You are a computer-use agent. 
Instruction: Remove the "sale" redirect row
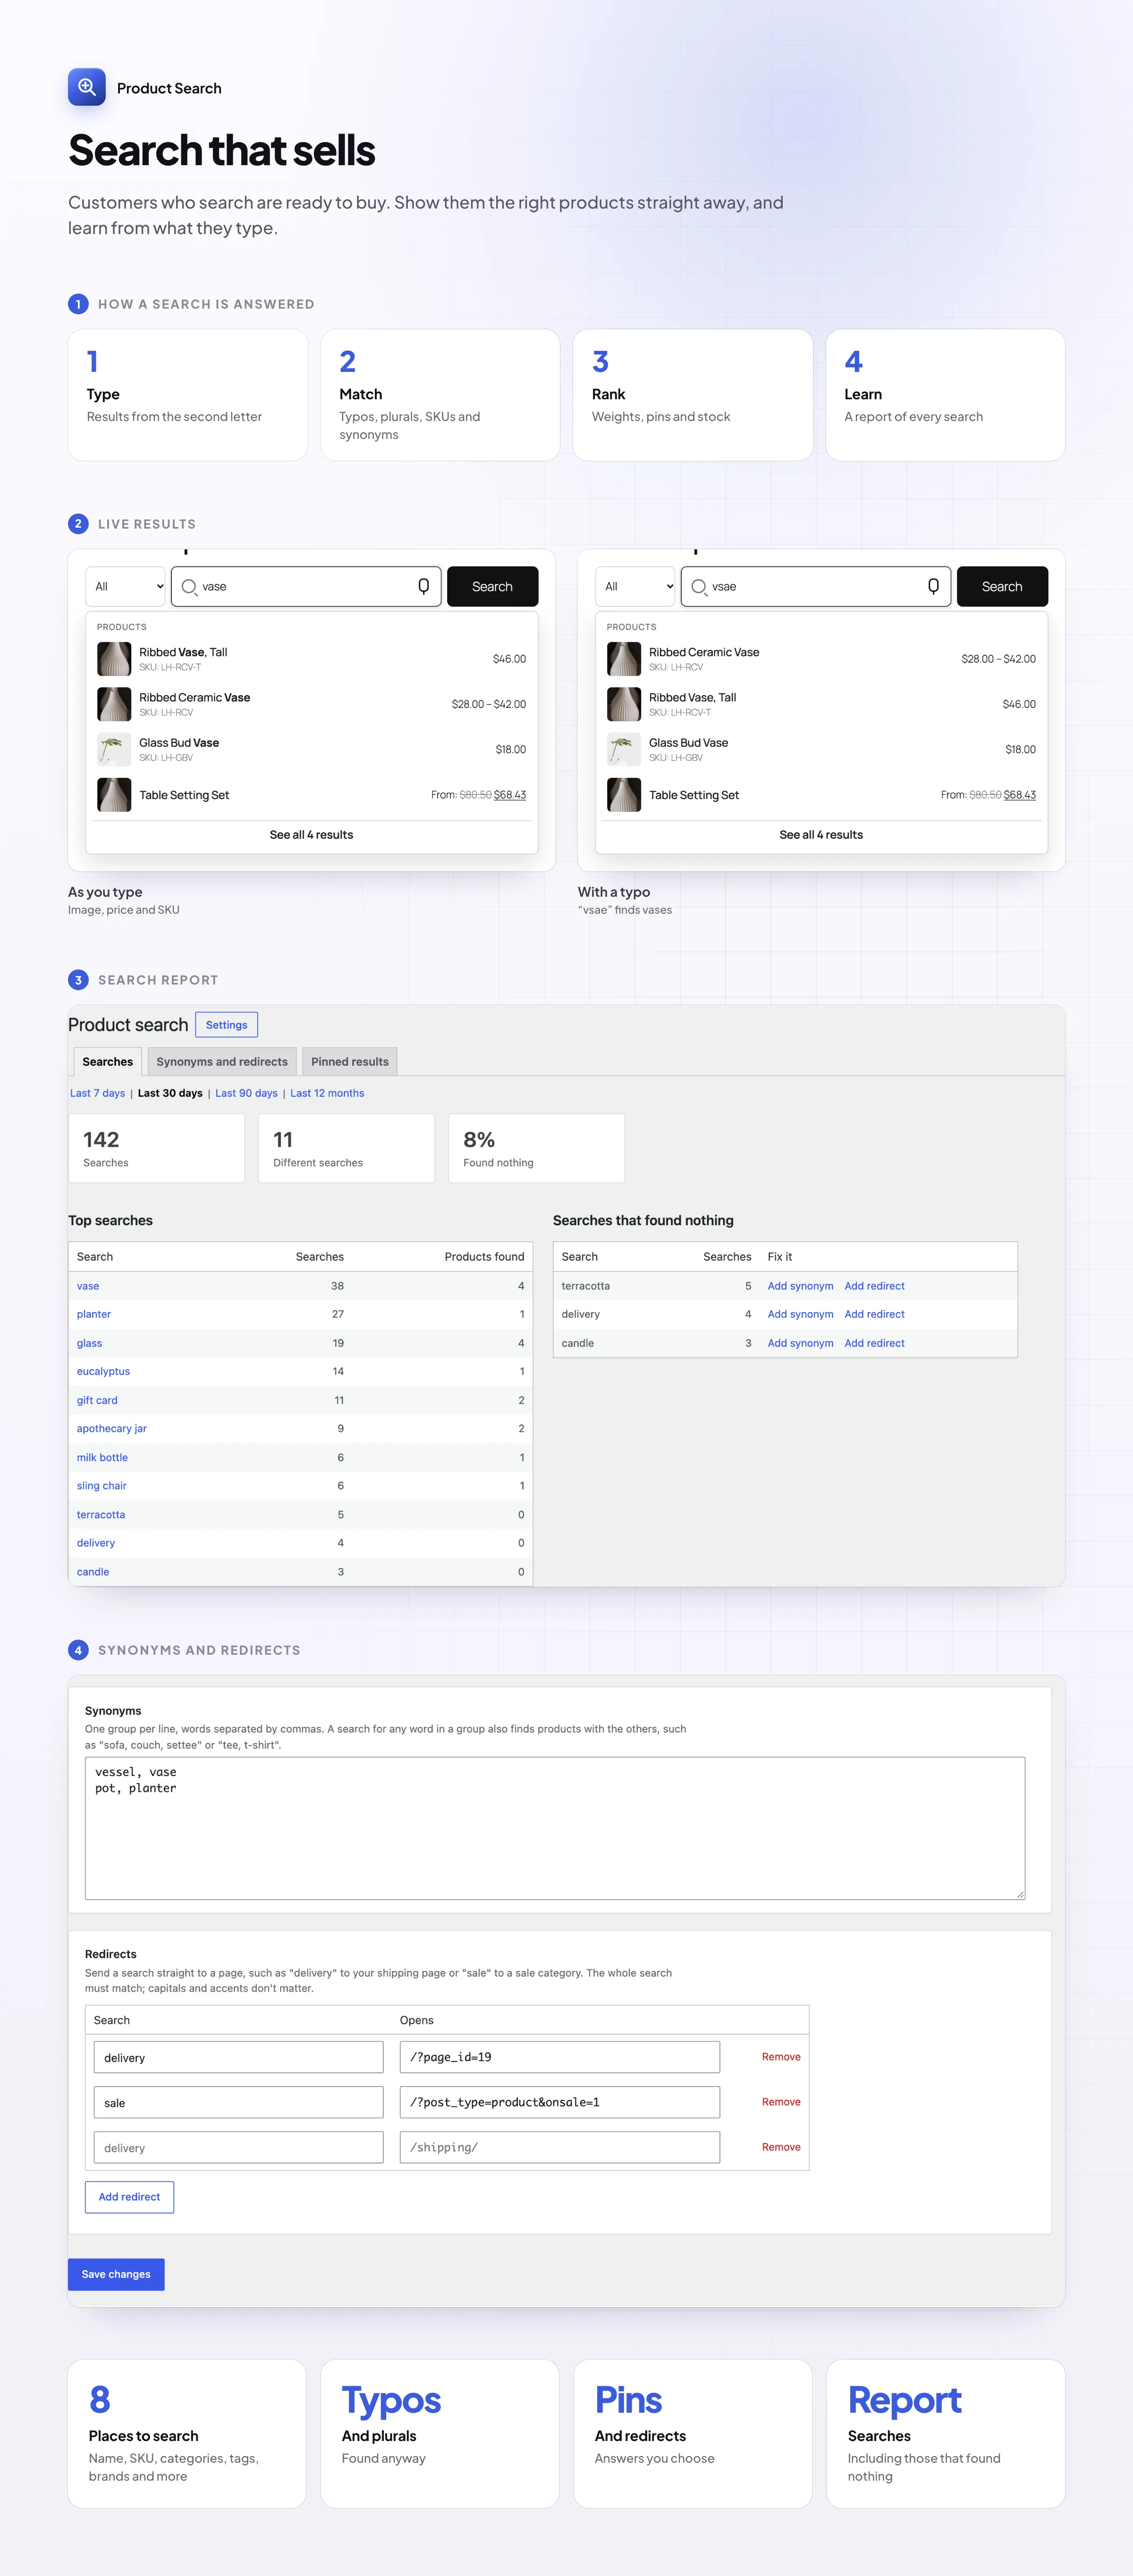[781, 2102]
